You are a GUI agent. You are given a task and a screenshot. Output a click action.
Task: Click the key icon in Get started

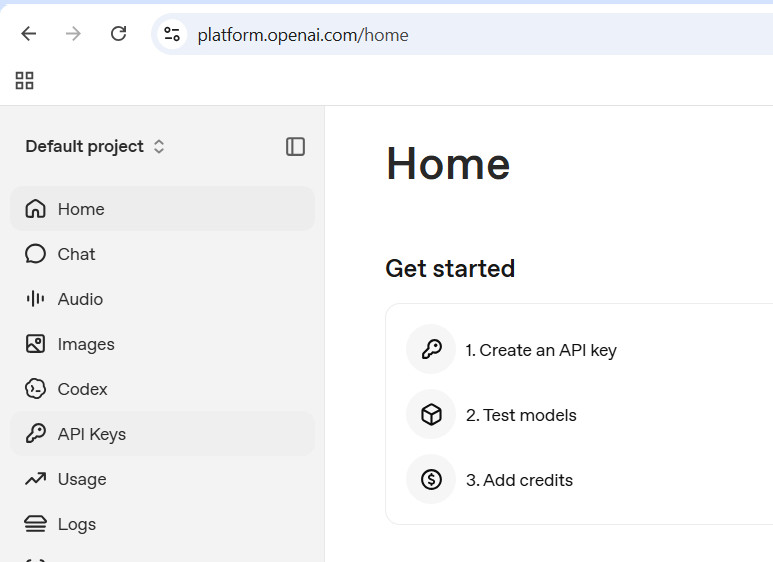pyautogui.click(x=431, y=350)
